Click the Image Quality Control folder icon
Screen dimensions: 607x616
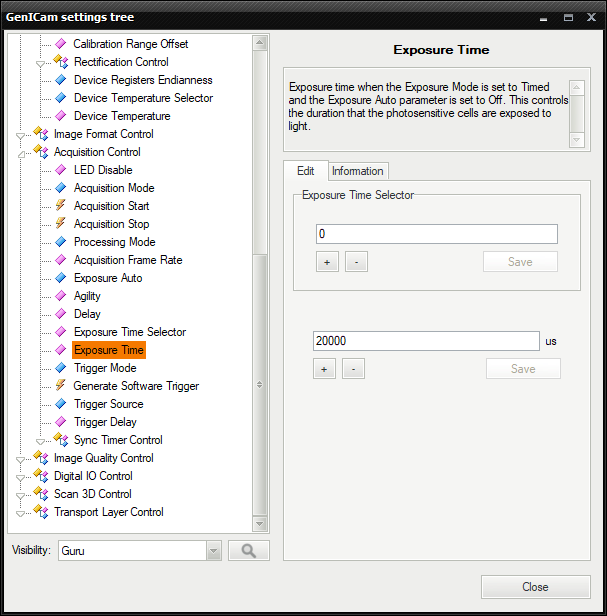41,458
